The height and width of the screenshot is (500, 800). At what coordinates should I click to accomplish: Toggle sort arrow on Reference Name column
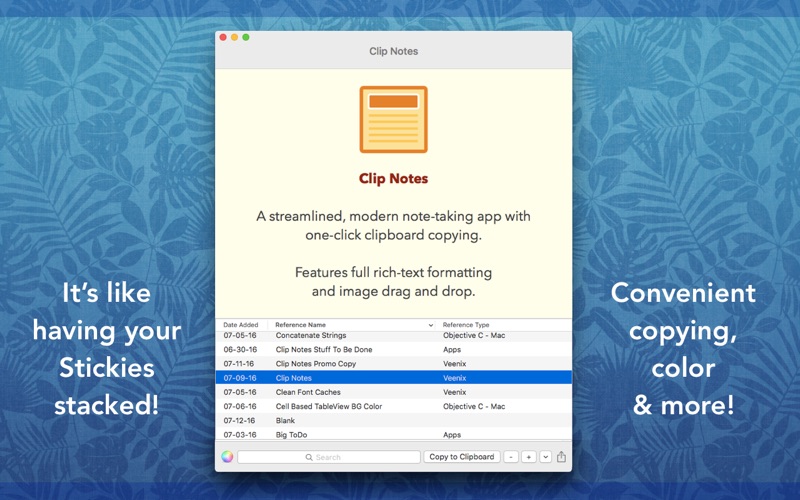pyautogui.click(x=431, y=325)
